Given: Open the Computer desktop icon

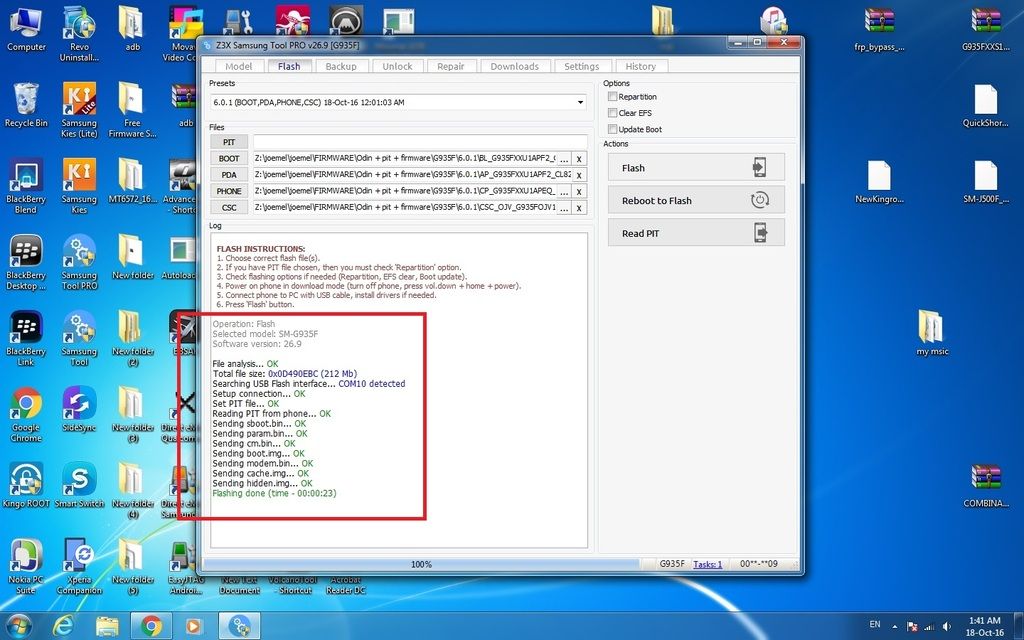Looking at the screenshot, I should pos(26,29).
